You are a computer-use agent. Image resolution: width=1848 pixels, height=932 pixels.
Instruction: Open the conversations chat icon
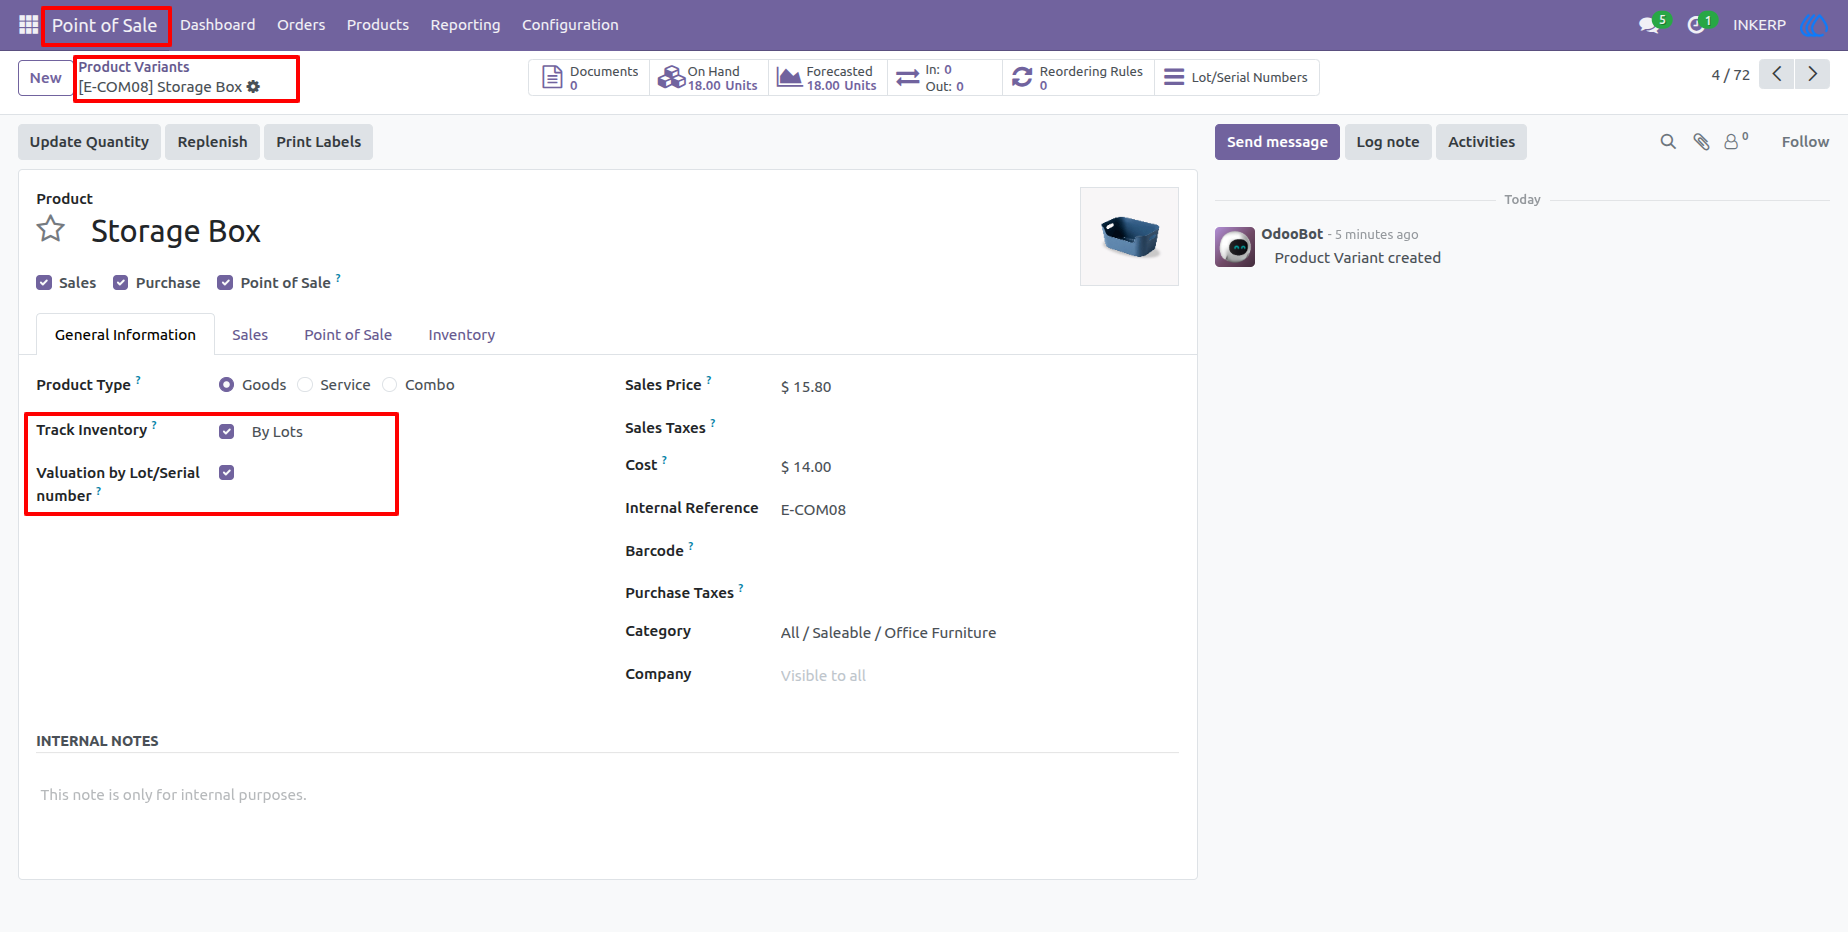1649,25
